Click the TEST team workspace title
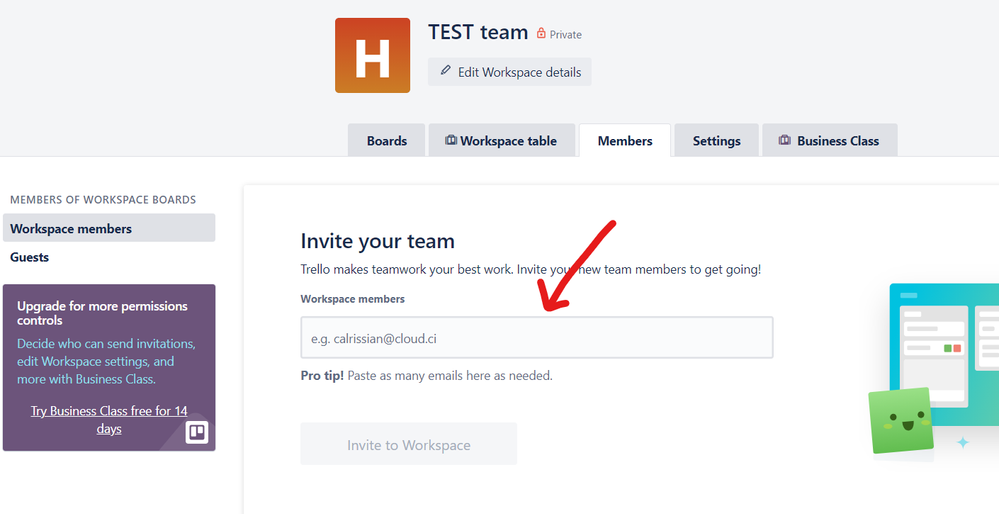The height and width of the screenshot is (514, 999). [478, 32]
